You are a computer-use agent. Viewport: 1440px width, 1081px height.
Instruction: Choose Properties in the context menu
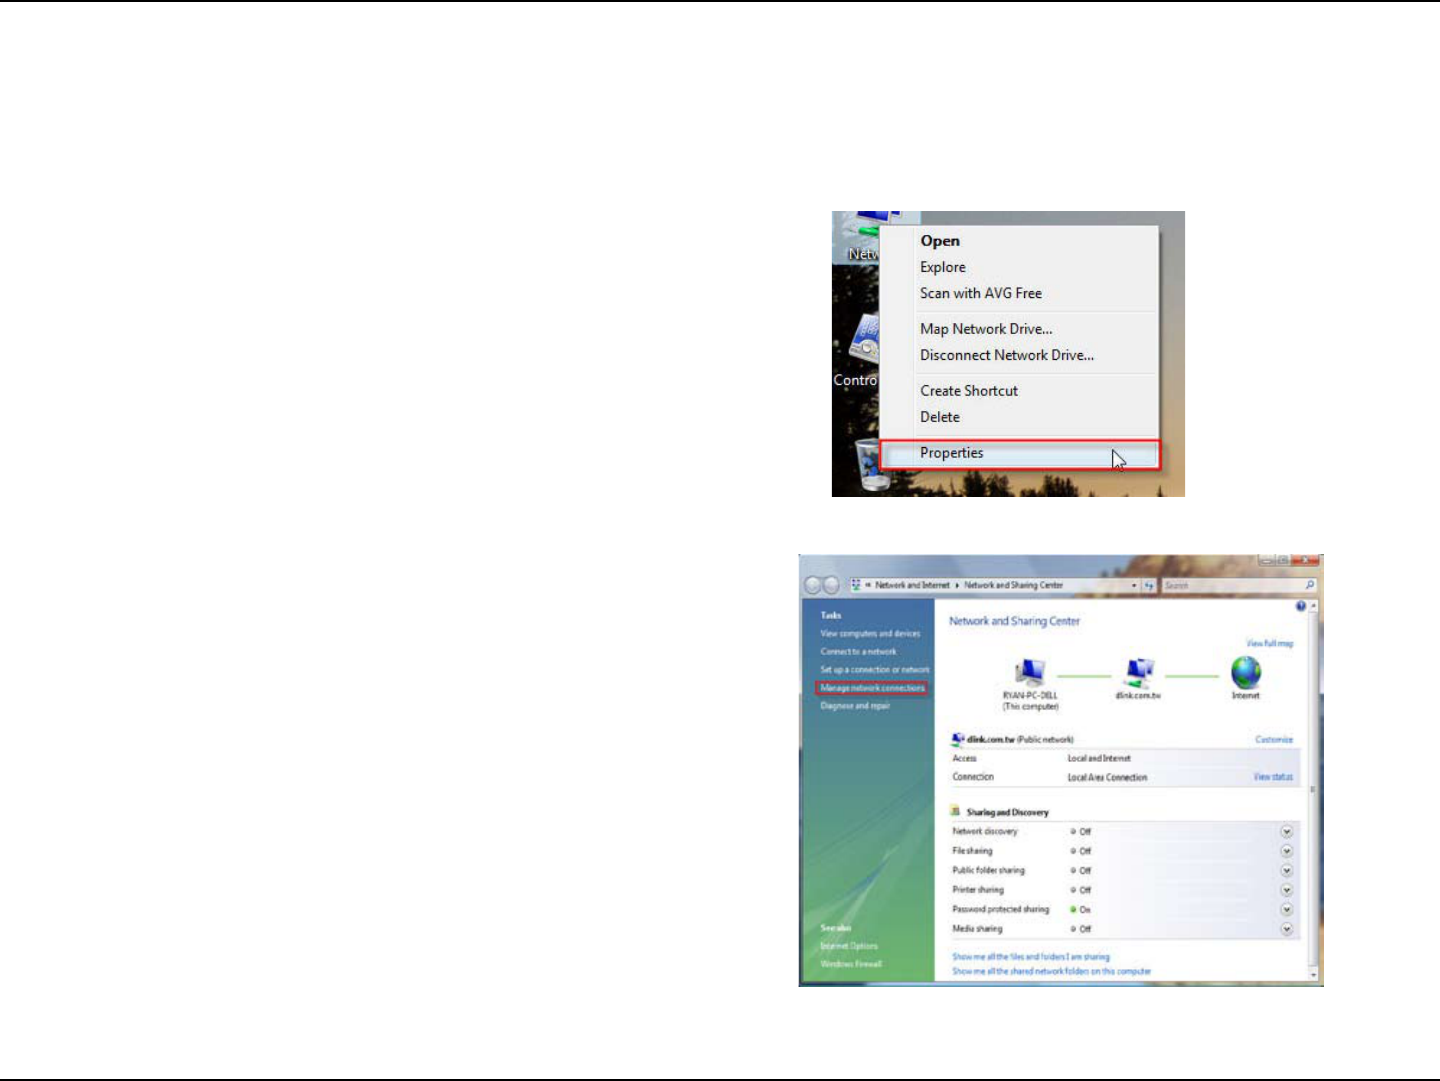click(x=1020, y=454)
